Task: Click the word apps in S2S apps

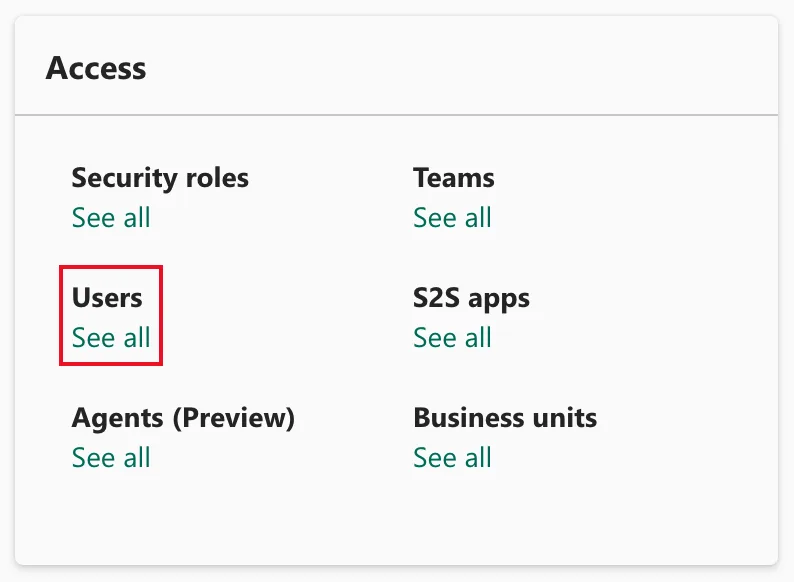Action: point(499,300)
